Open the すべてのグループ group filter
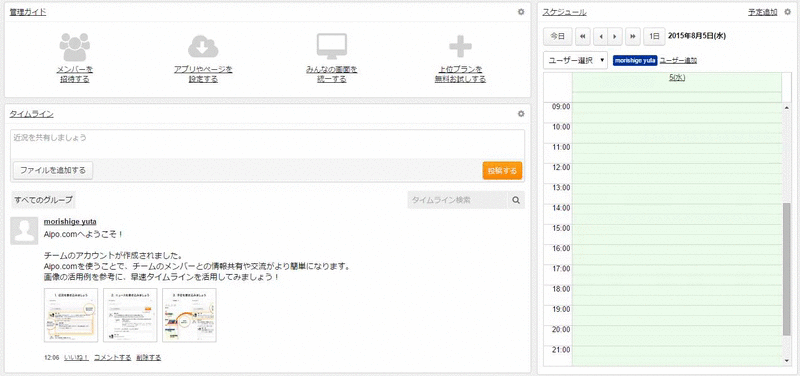 click(43, 200)
